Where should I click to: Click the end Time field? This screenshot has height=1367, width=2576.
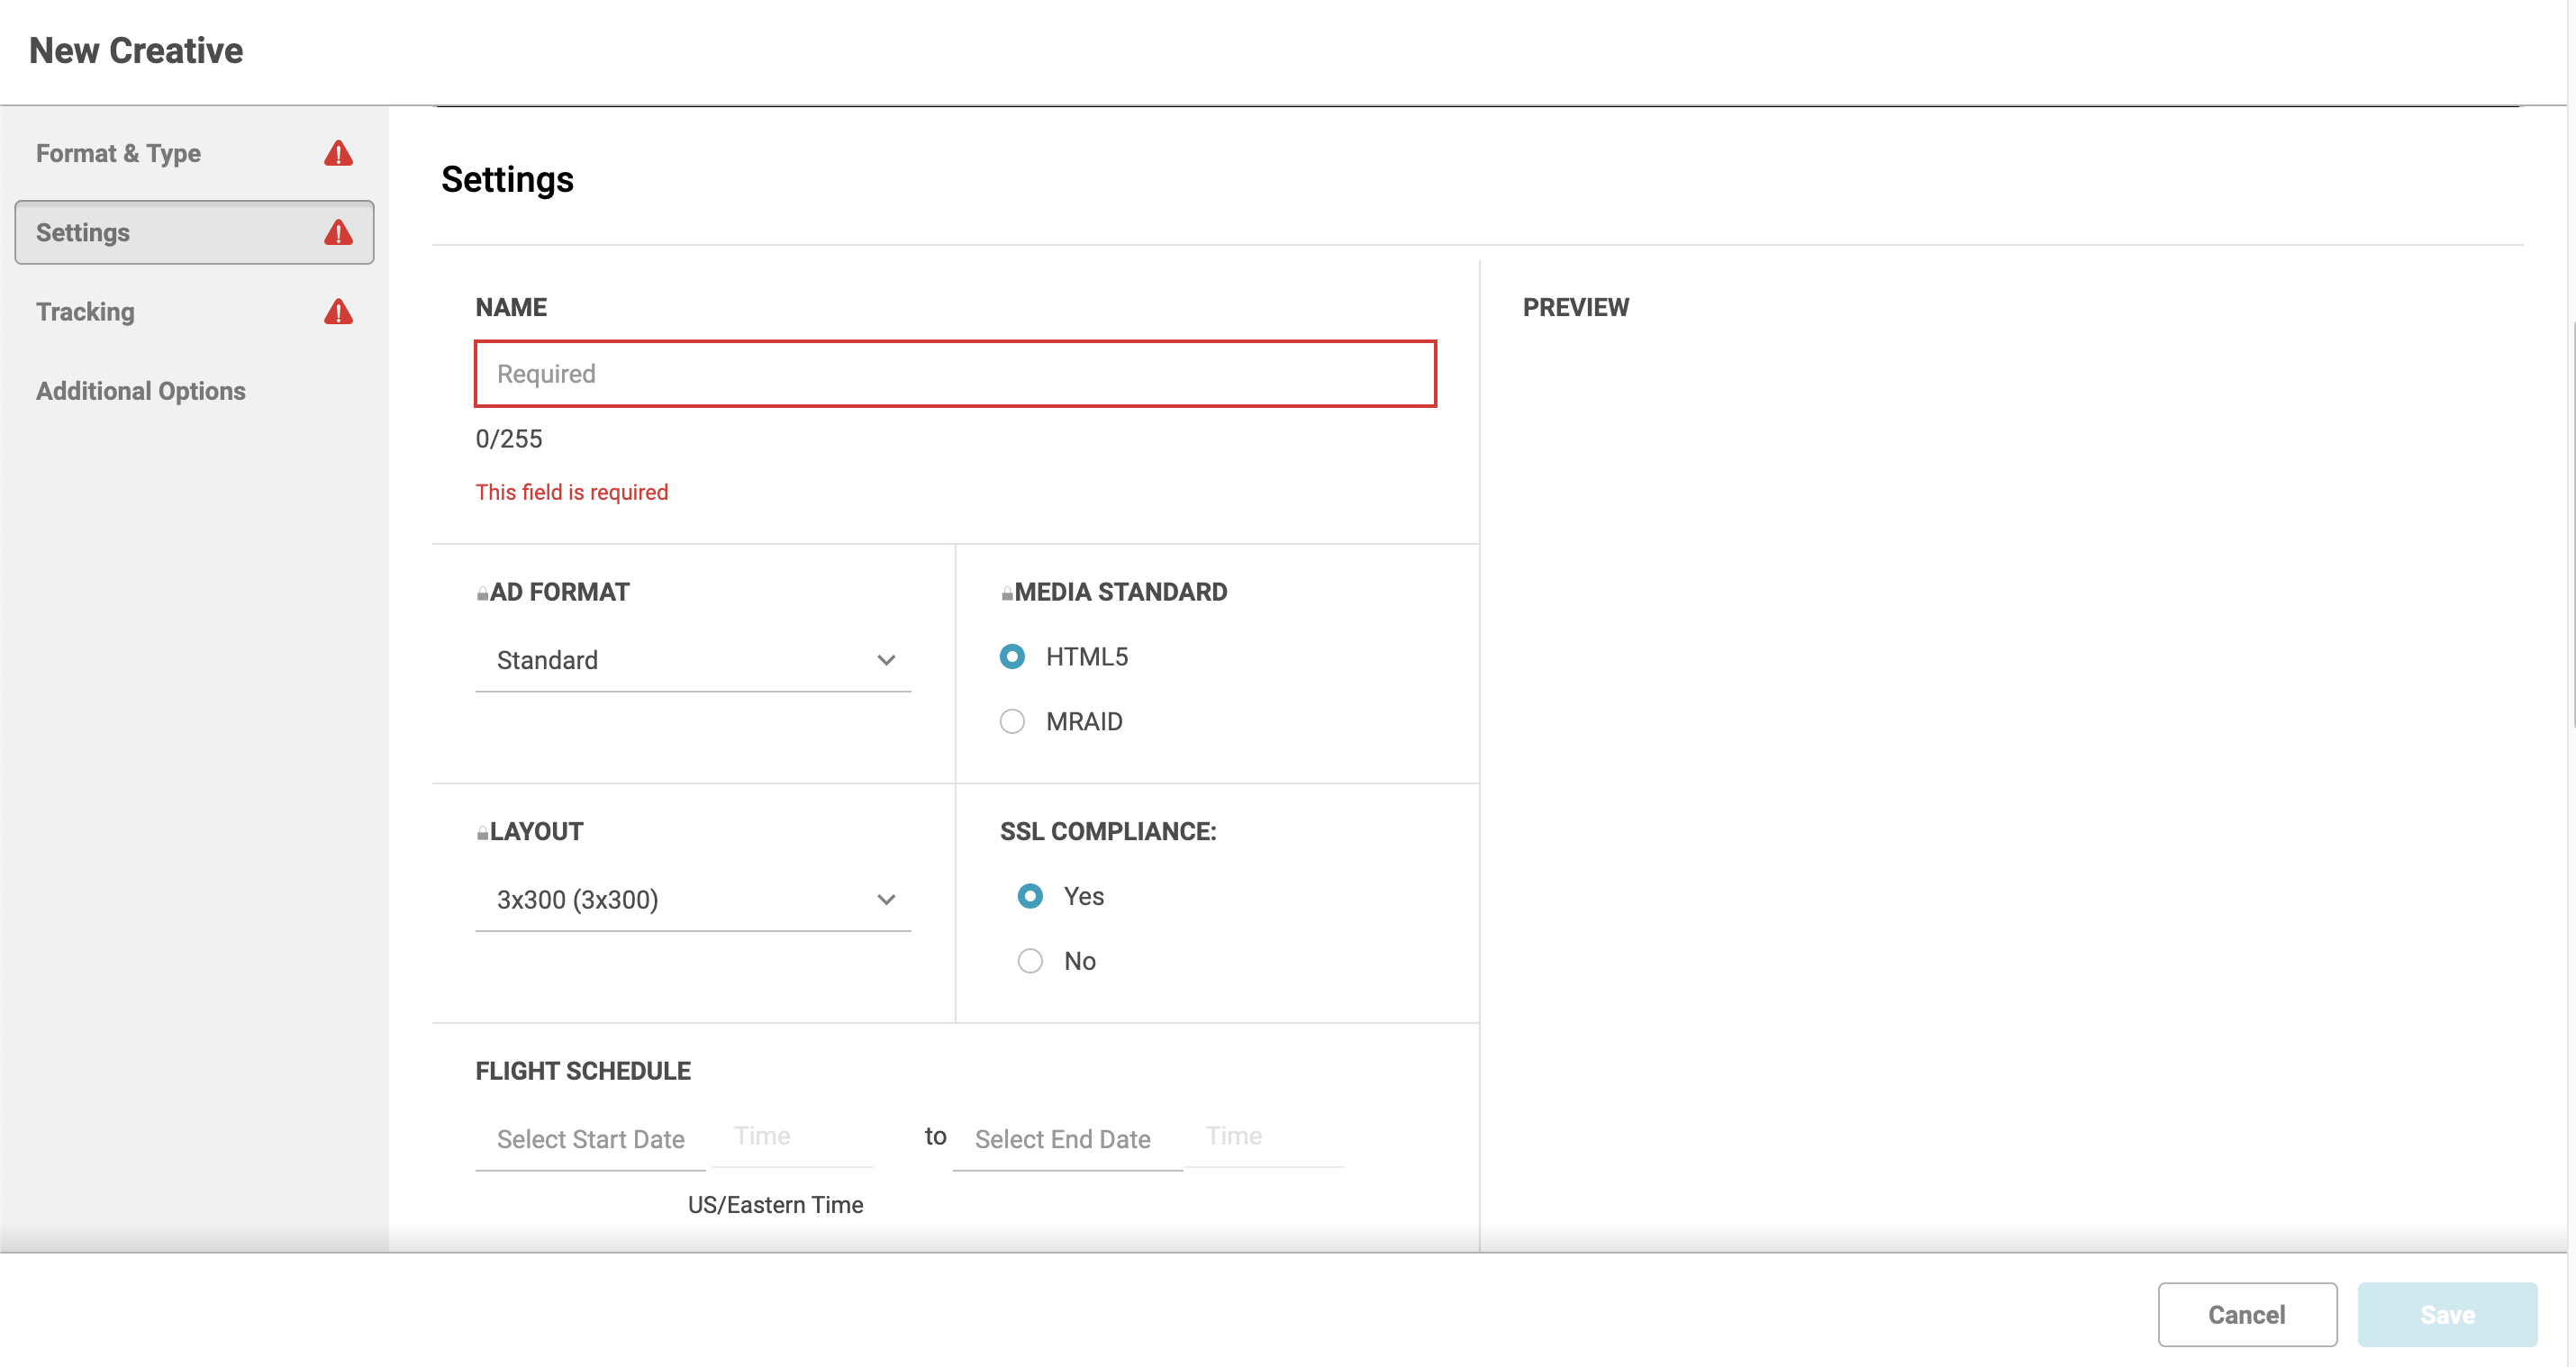click(1265, 1137)
